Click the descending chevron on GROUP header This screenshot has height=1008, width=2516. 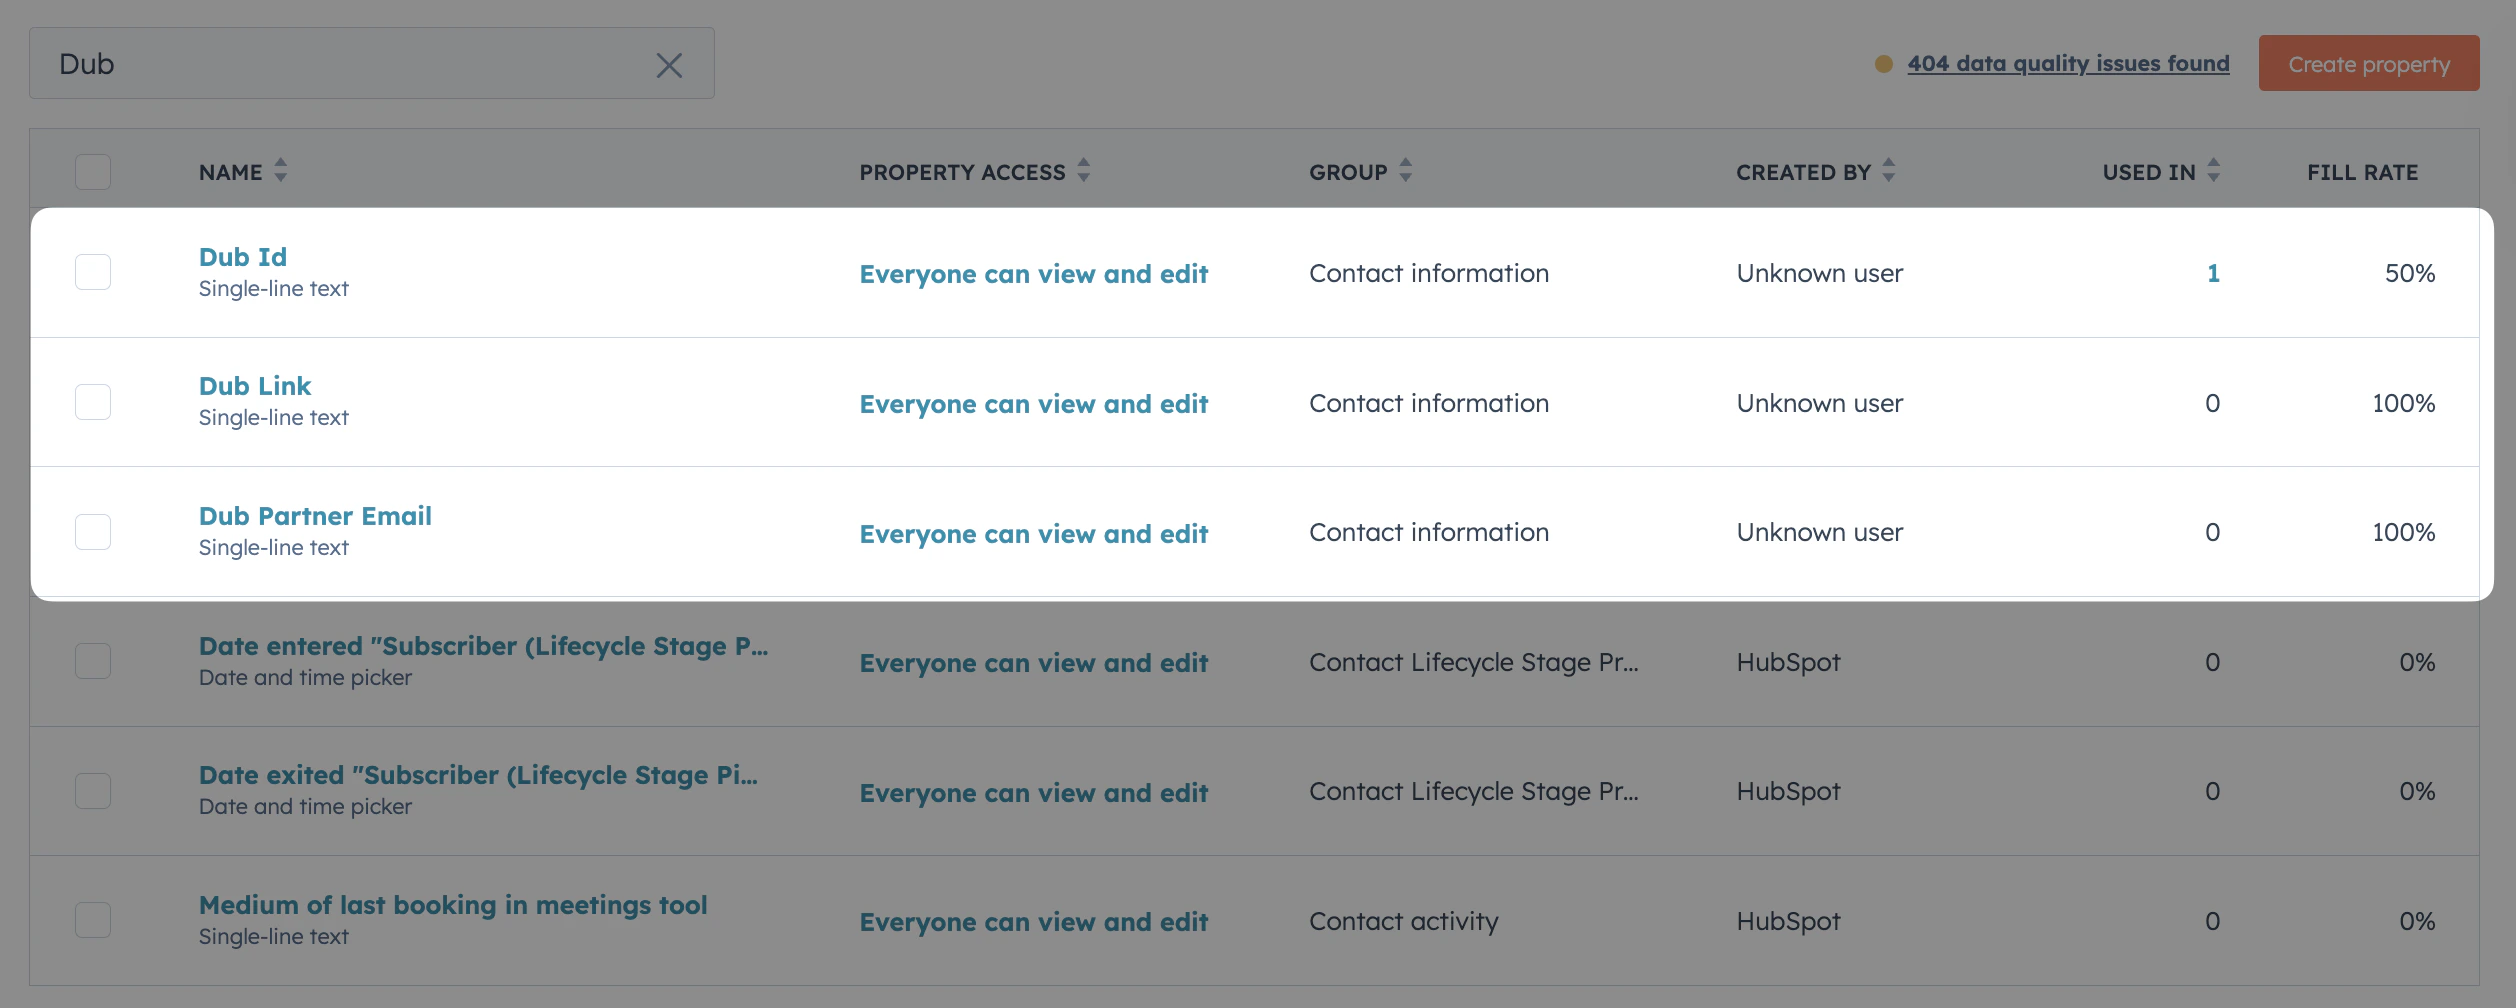pos(1405,178)
